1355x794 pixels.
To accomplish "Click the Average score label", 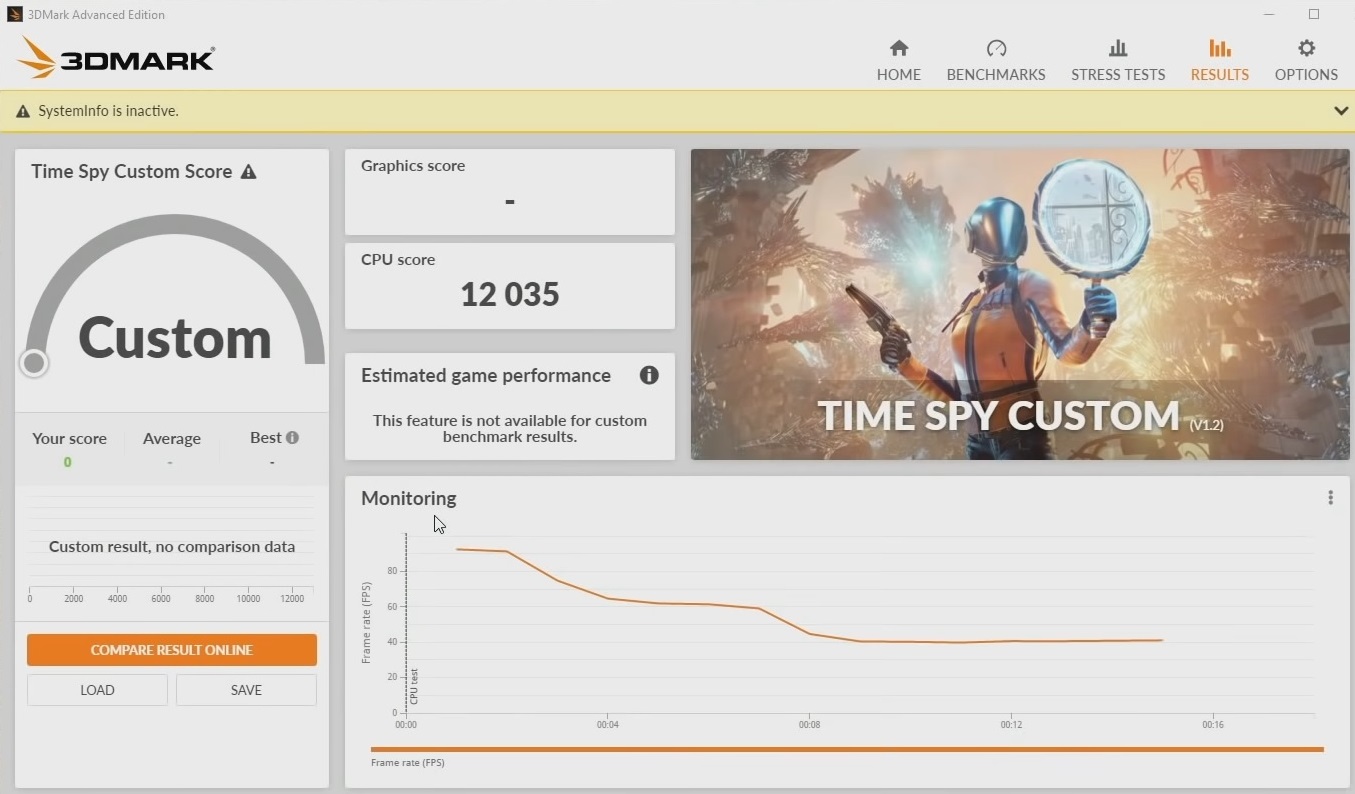I will tap(171, 438).
